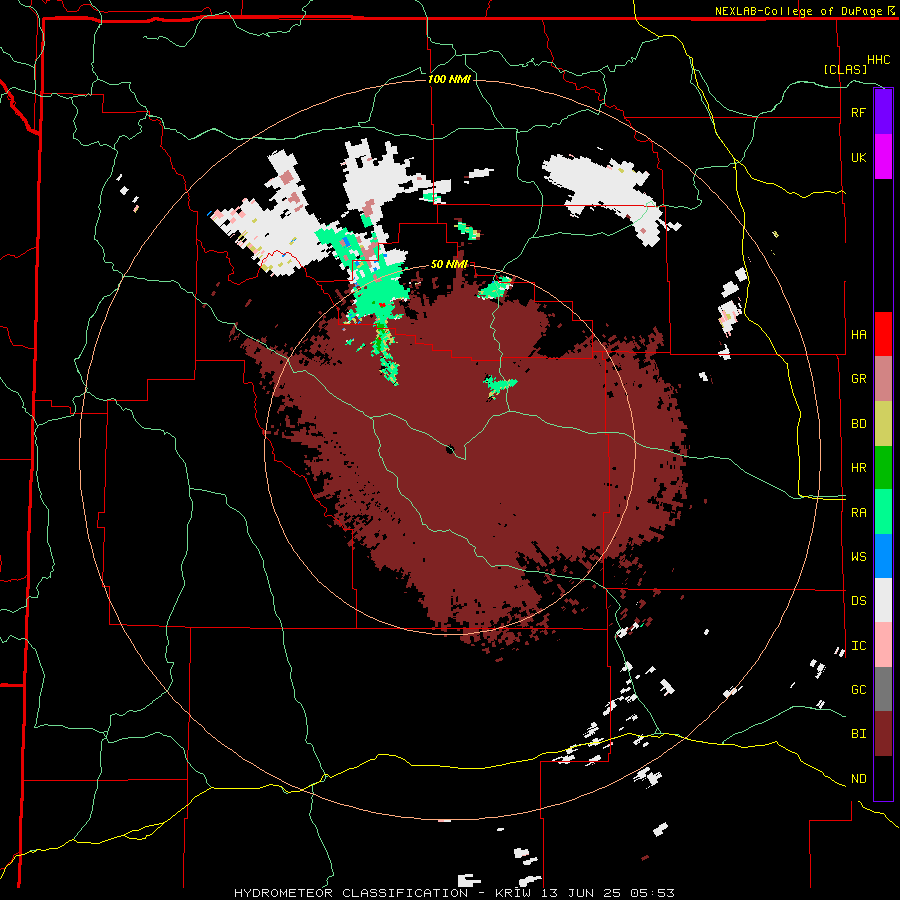Click the ND black legend swatch
Viewport: 900px width, 900px height.
point(883,778)
